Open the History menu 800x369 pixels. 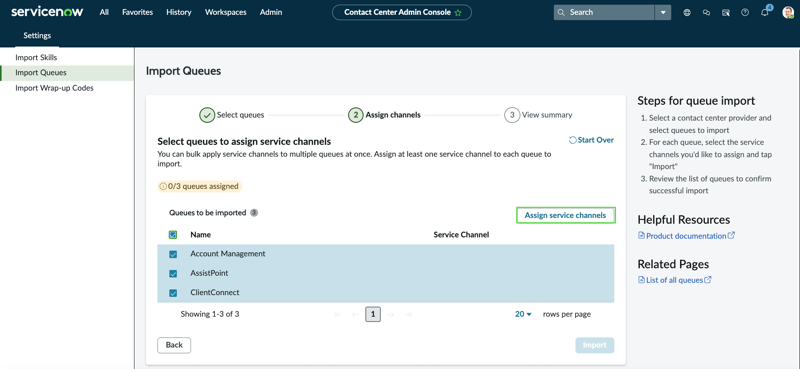pyautogui.click(x=179, y=12)
